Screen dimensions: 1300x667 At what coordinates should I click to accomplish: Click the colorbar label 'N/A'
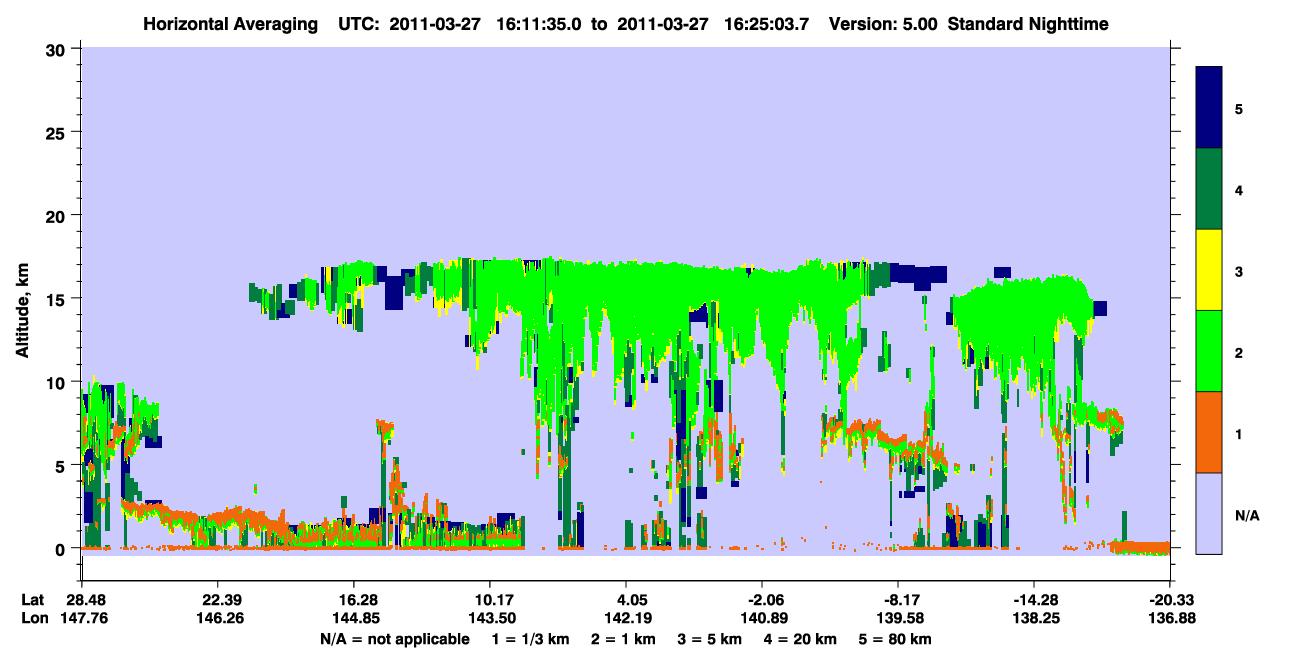1246,515
